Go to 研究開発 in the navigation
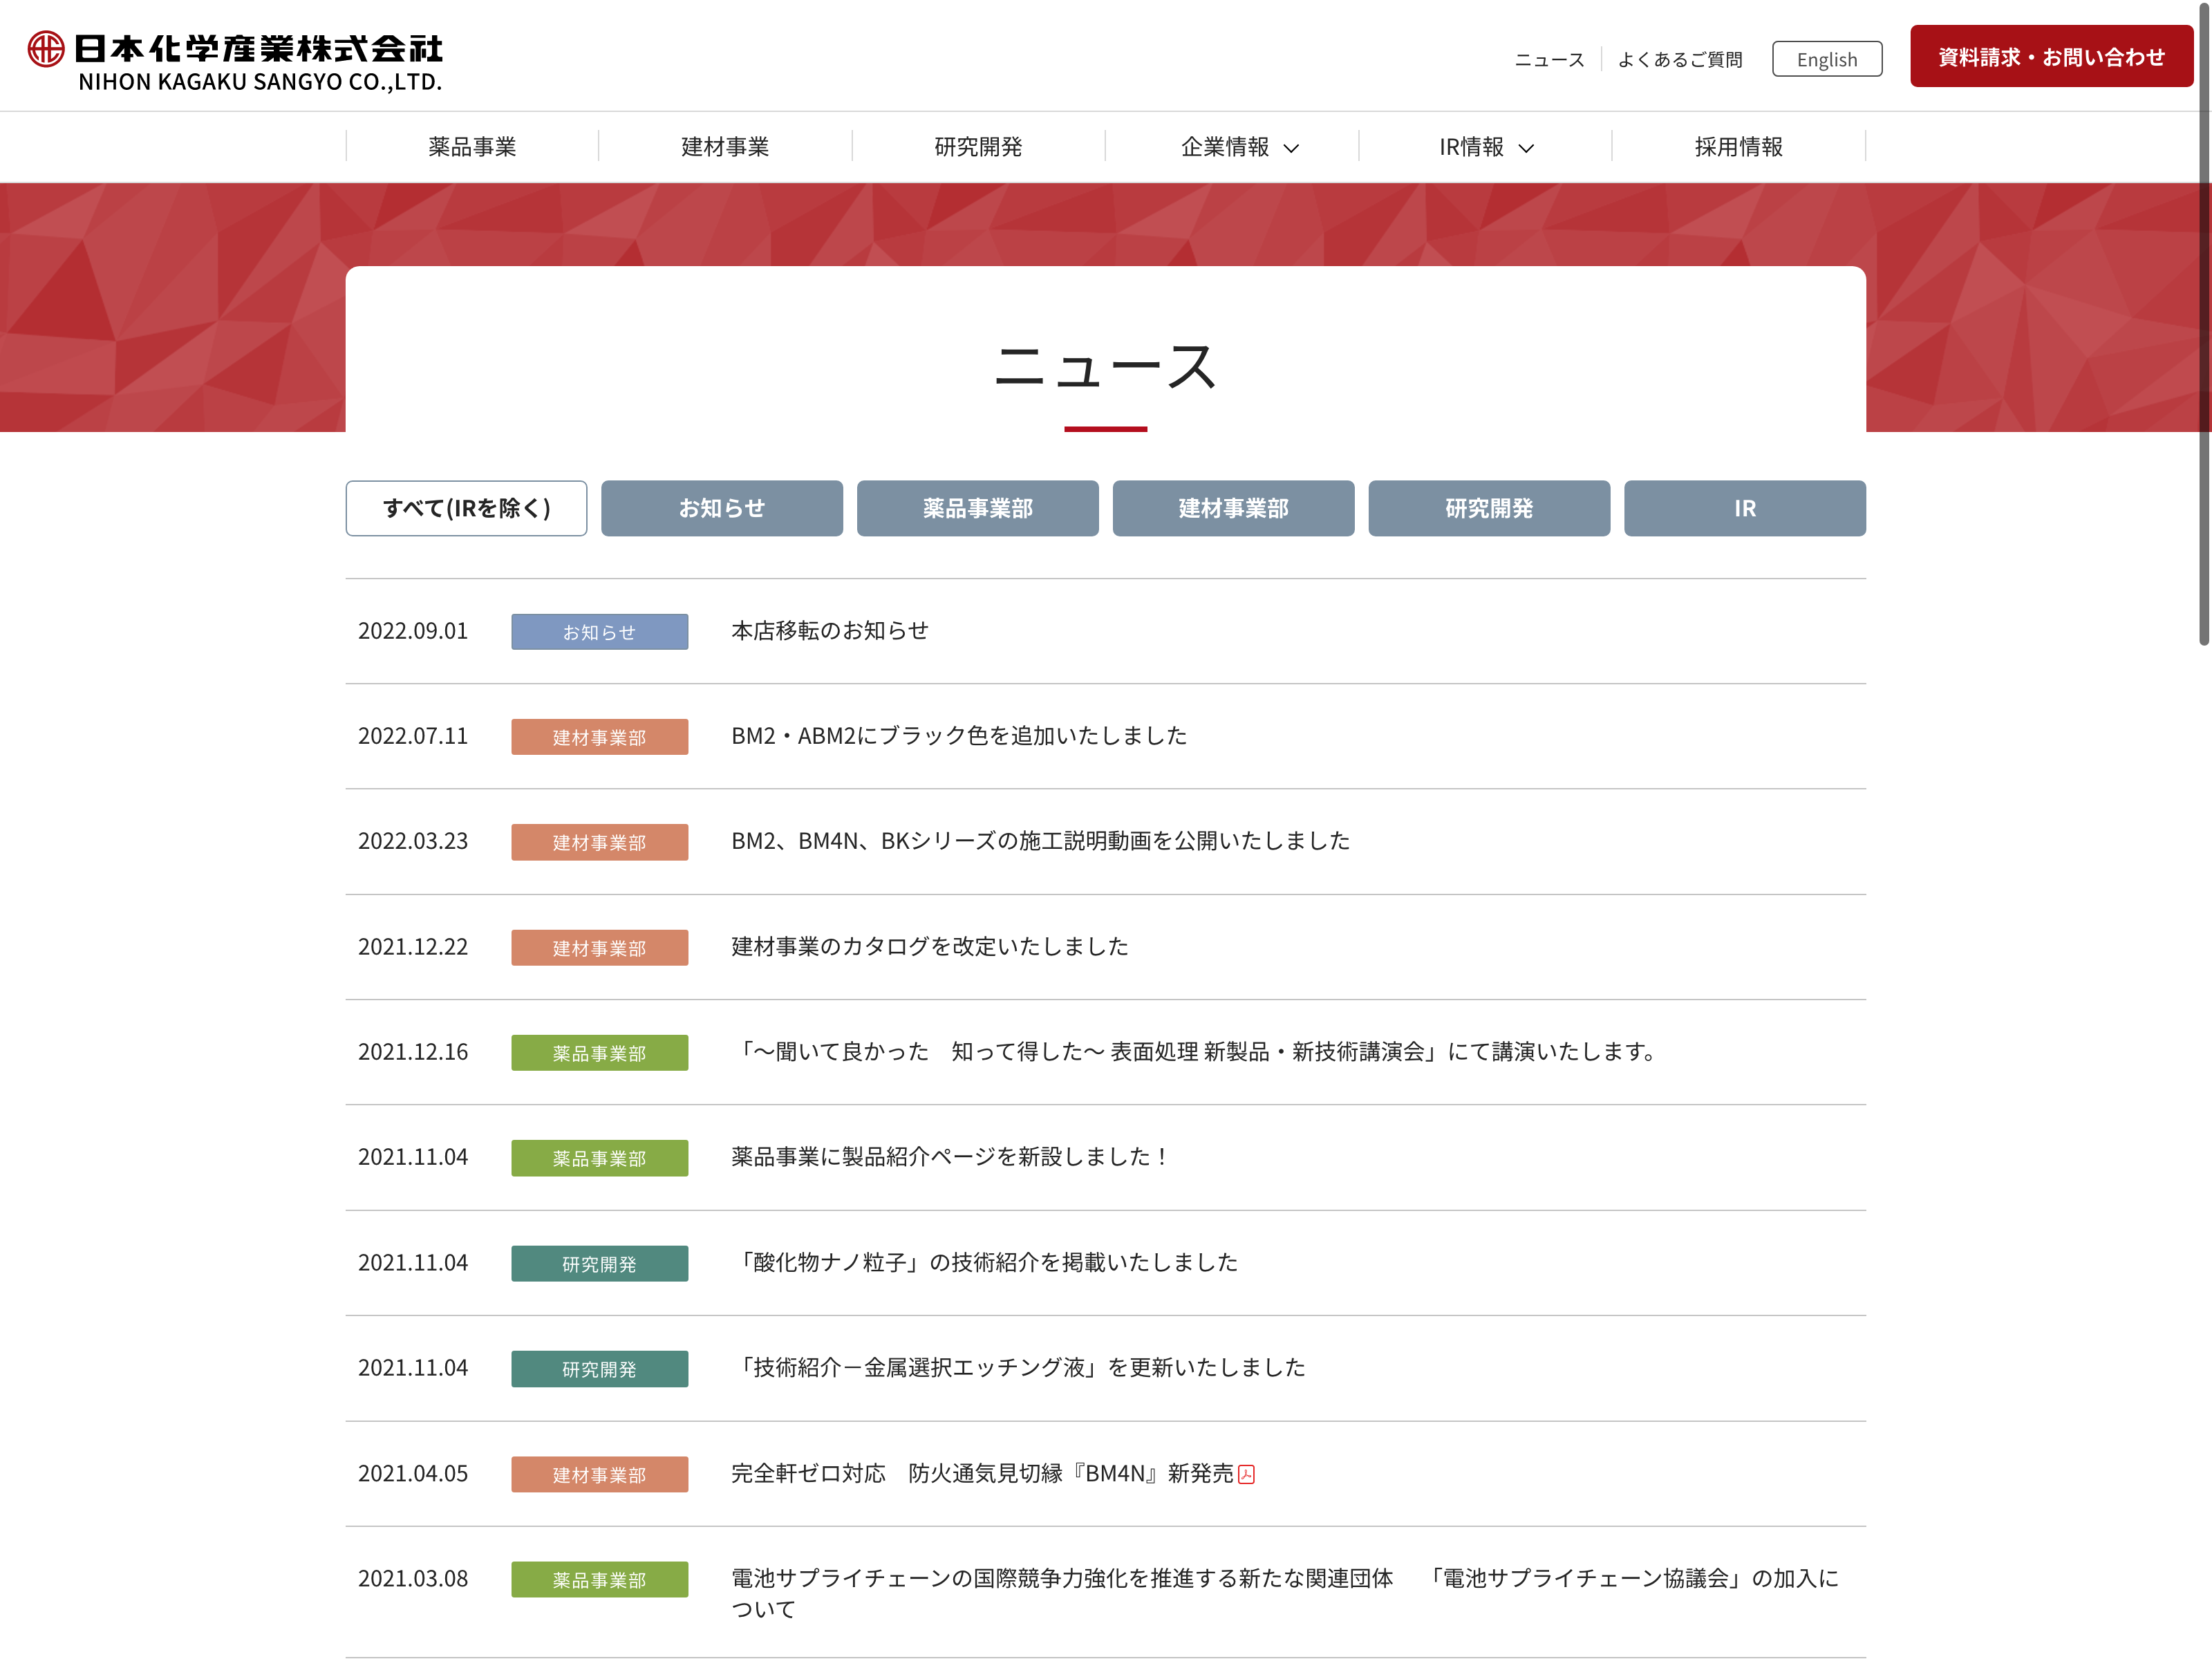 [978, 147]
